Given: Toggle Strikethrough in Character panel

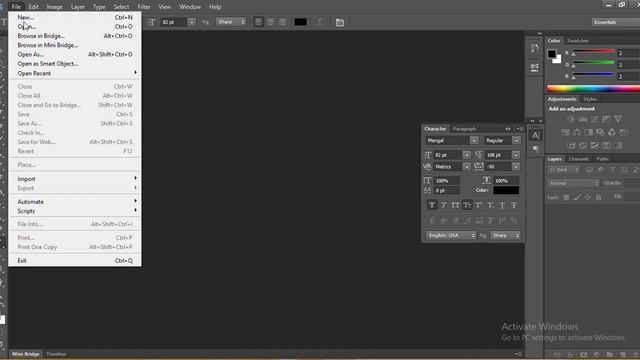Looking at the screenshot, I should pos(514,205).
